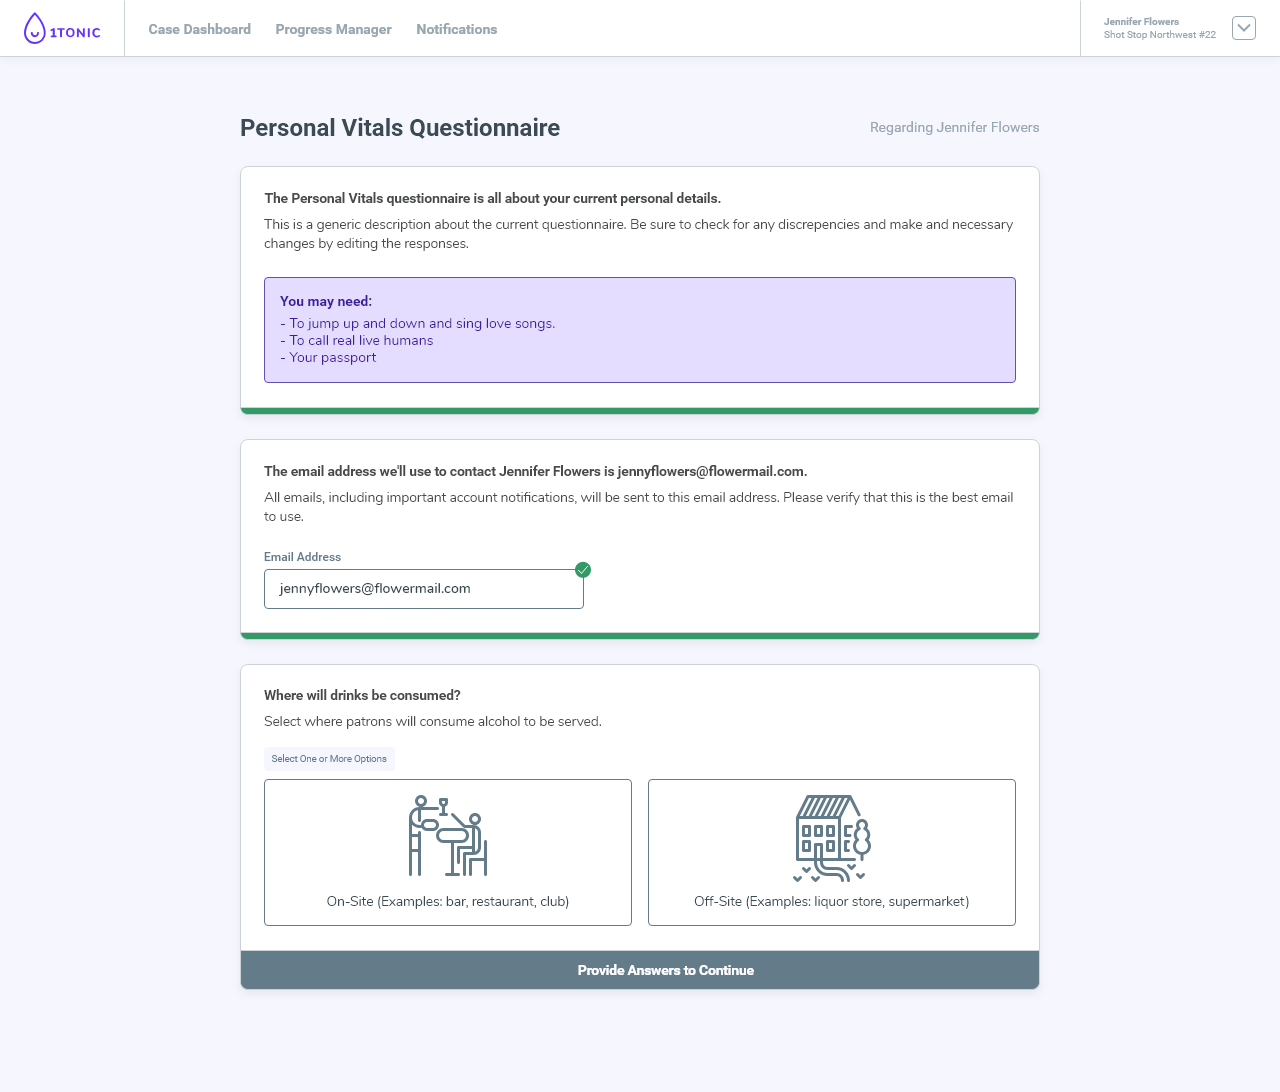Click the green checkmark on email field
Image resolution: width=1280 pixels, height=1092 pixels.
tap(583, 570)
